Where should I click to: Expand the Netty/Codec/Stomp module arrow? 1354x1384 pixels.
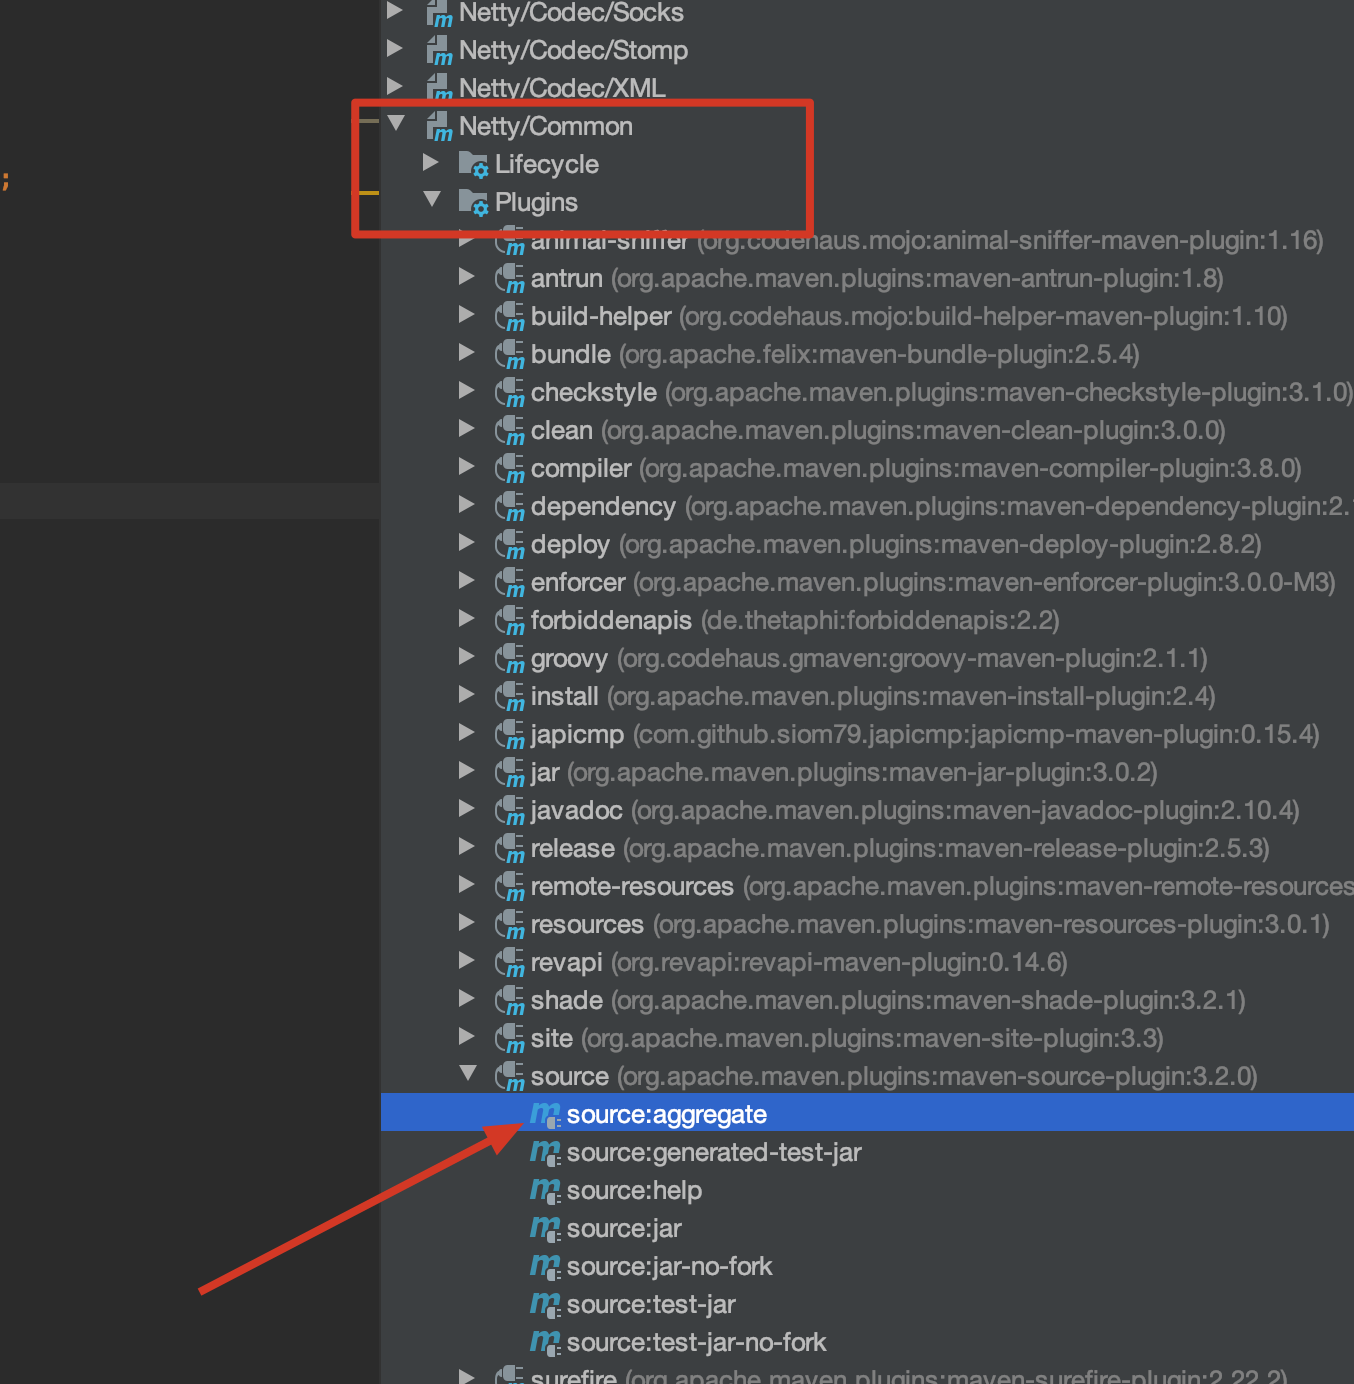[x=395, y=48]
